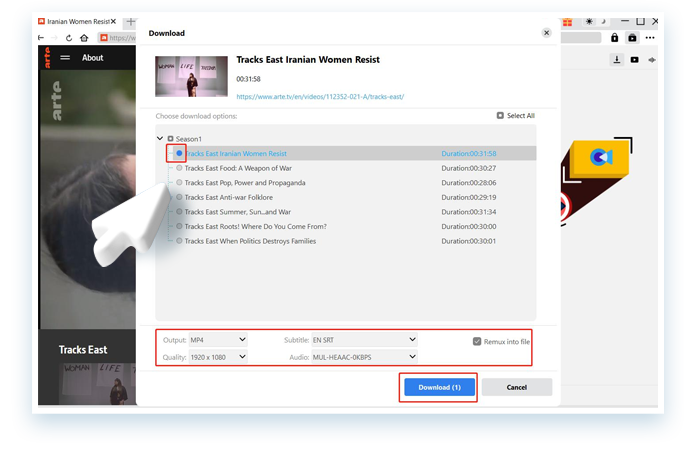
Task: Open the arte.tv tracks-east video URL
Action: (x=320, y=96)
